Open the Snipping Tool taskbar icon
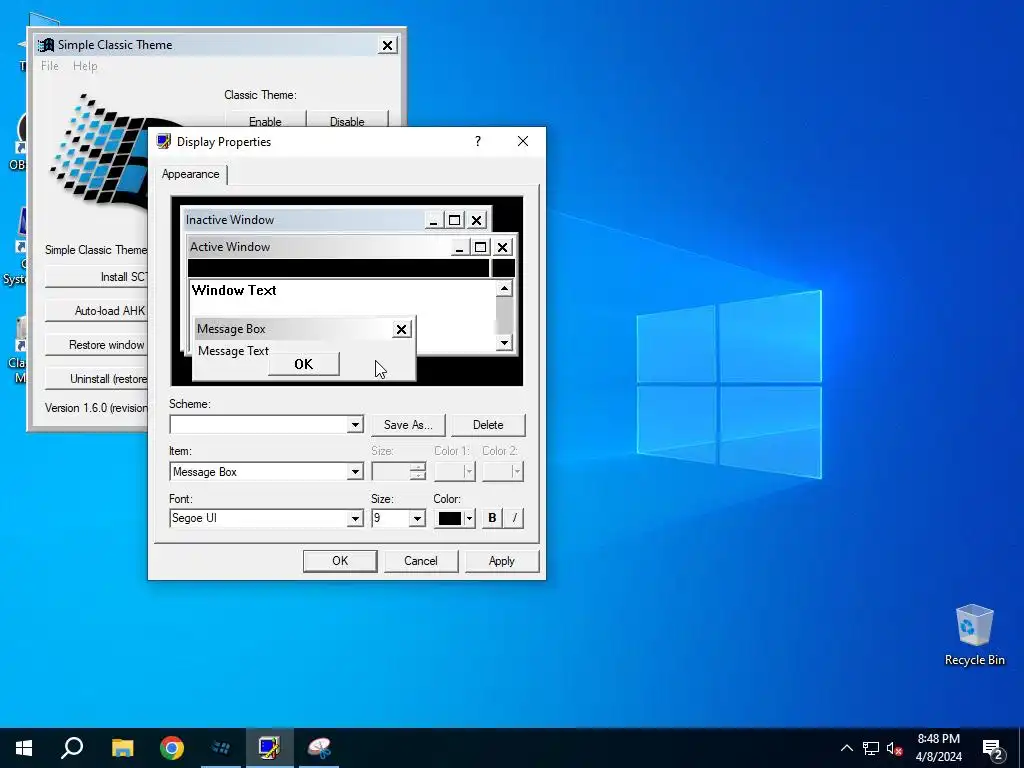Viewport: 1024px width, 768px height. (319, 748)
